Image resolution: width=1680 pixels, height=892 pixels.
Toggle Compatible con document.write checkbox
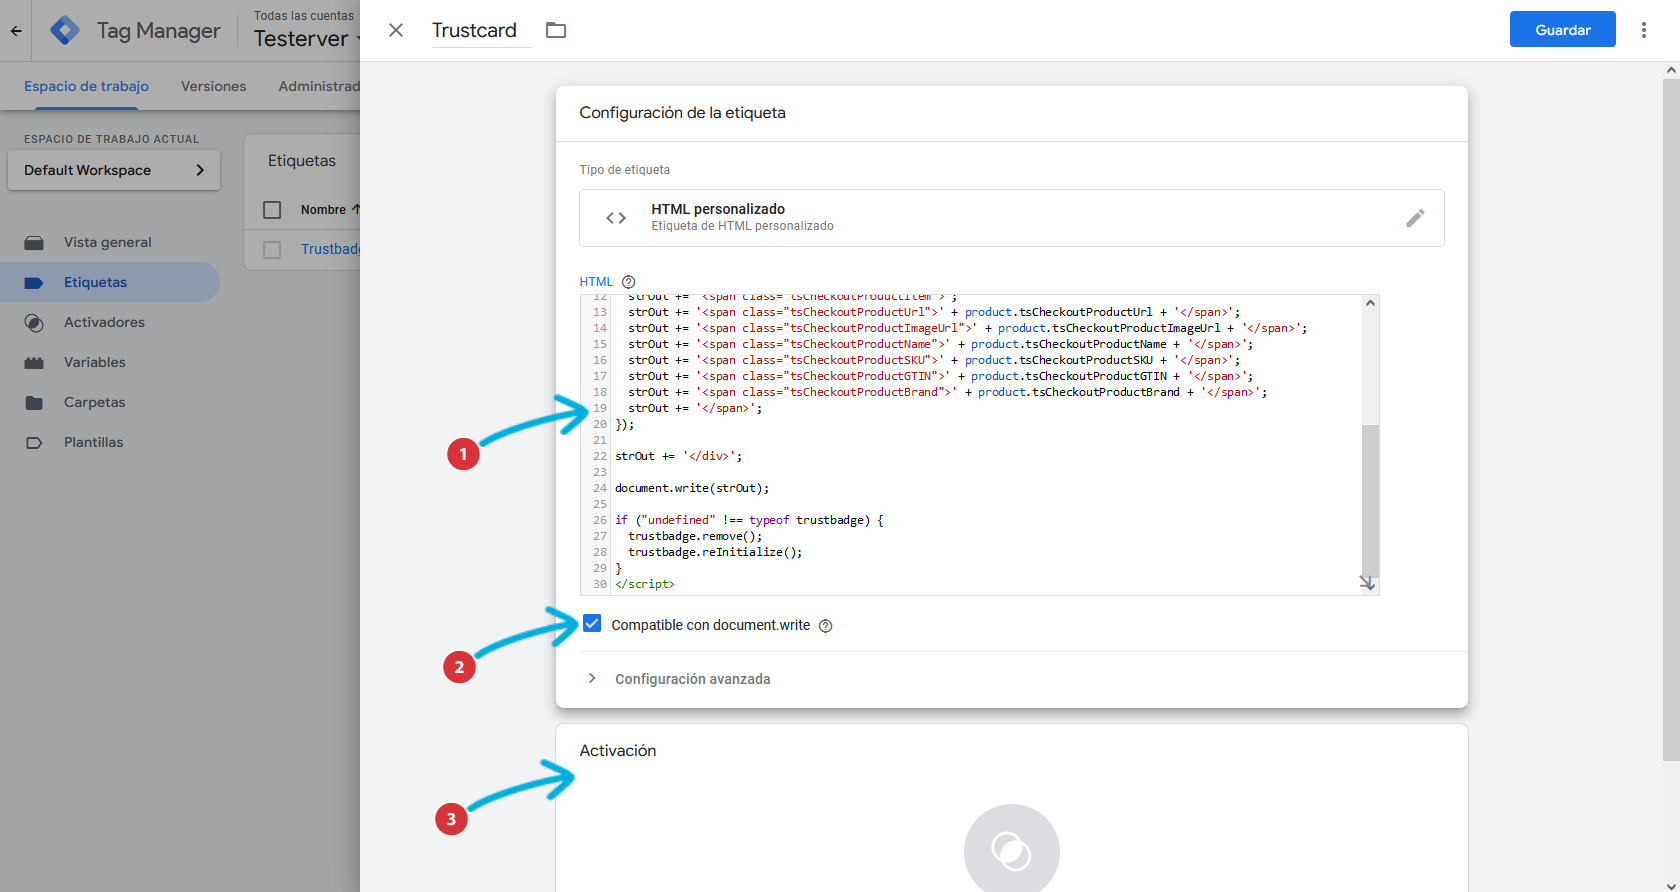[592, 624]
